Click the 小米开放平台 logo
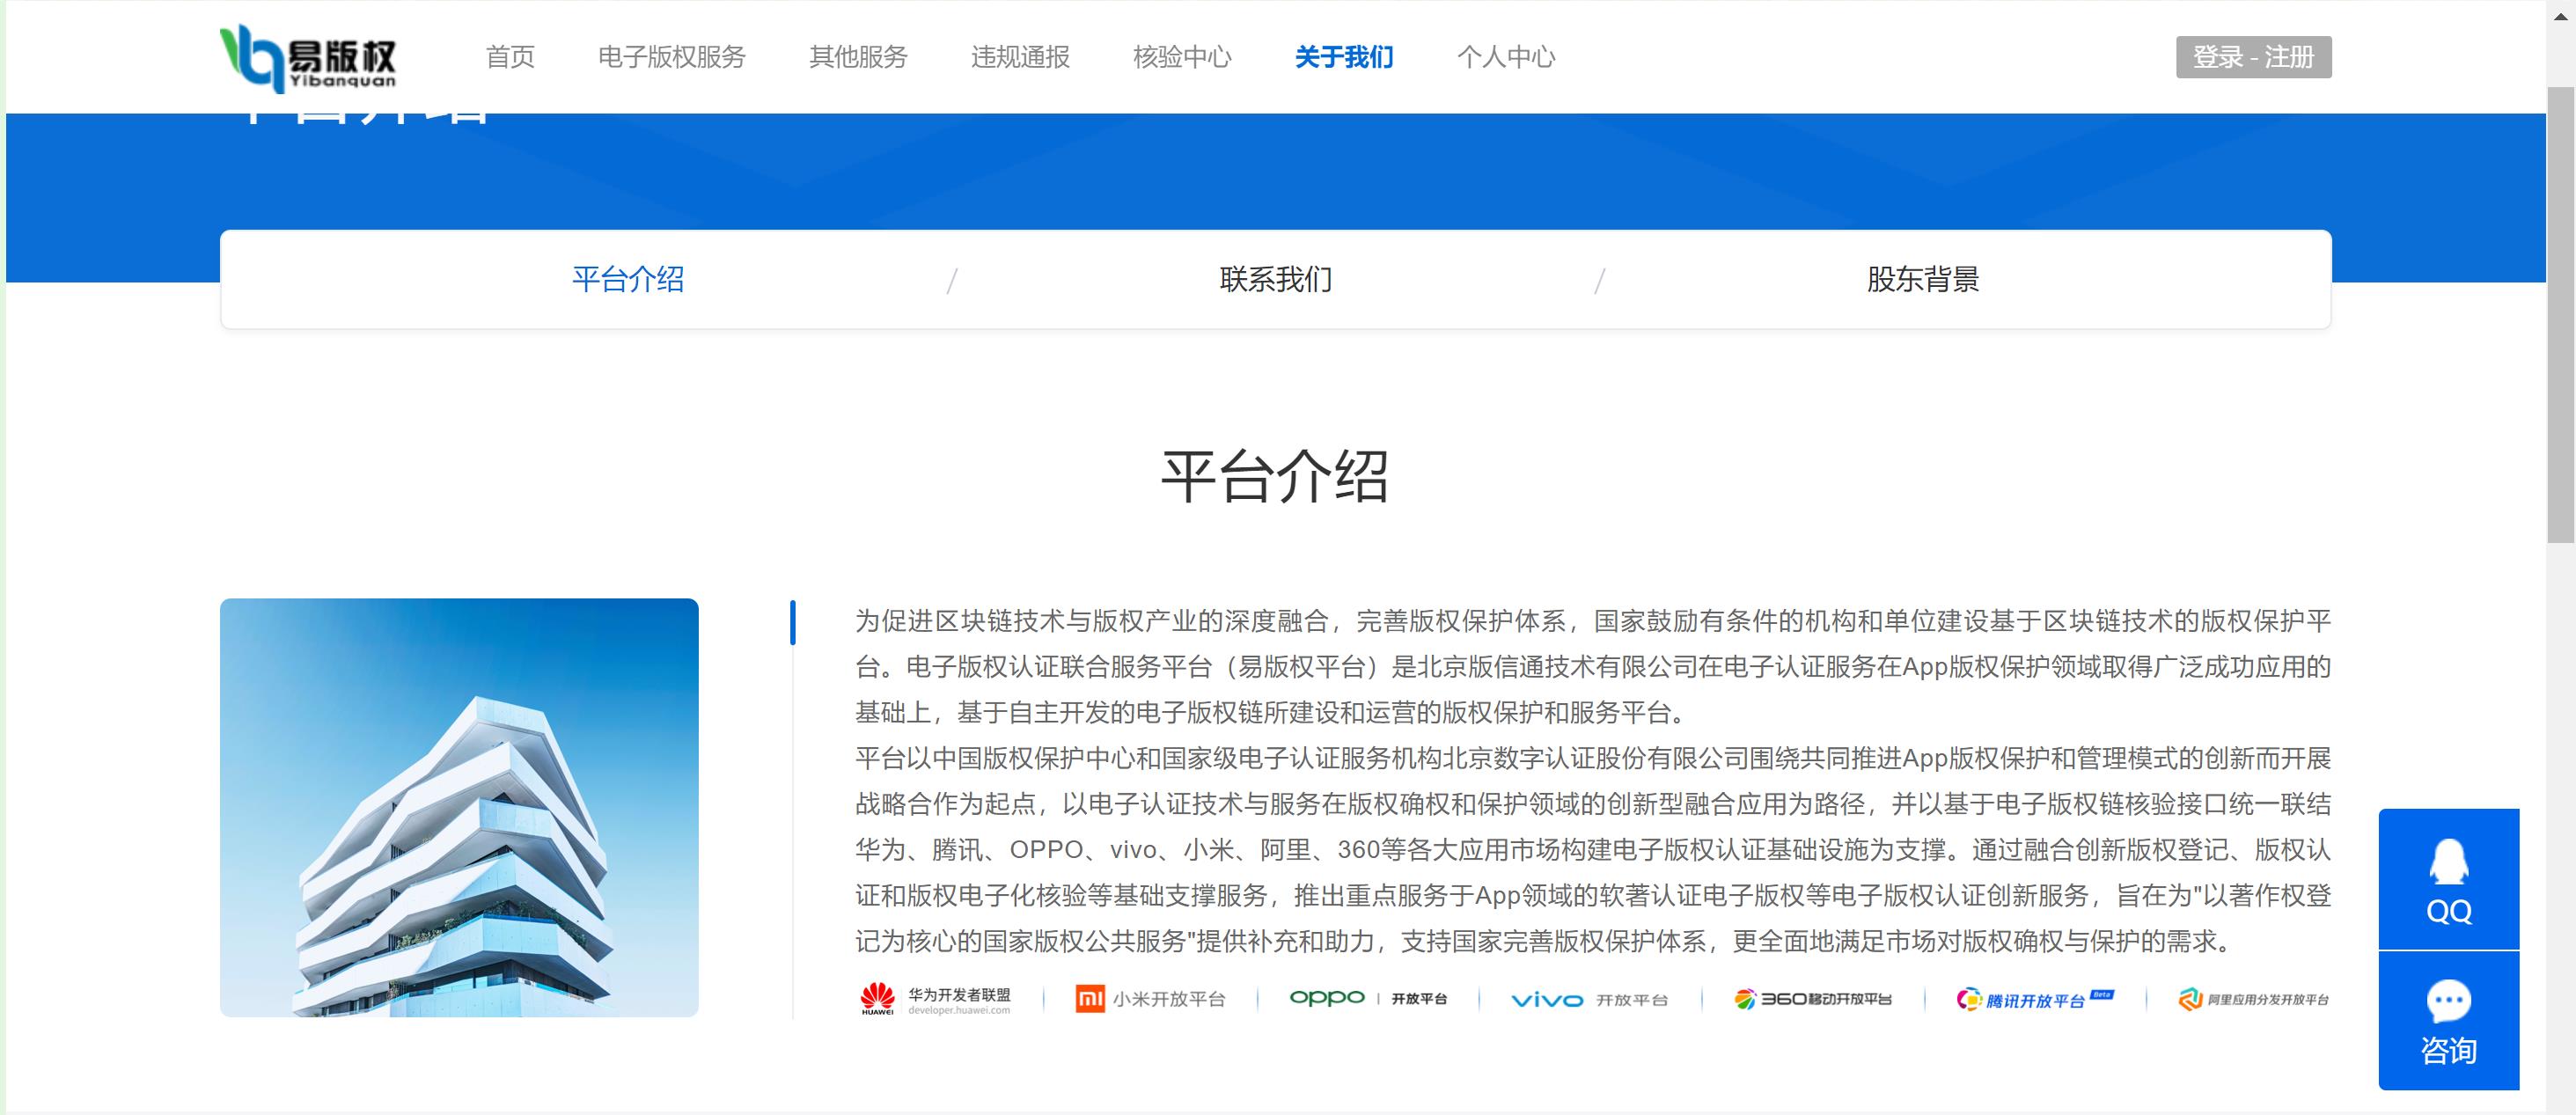 [x=1150, y=999]
